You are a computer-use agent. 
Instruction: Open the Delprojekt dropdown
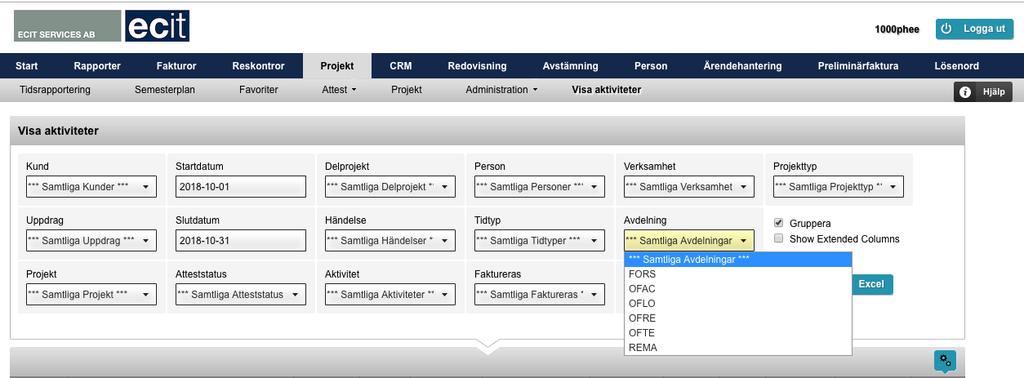(390, 187)
